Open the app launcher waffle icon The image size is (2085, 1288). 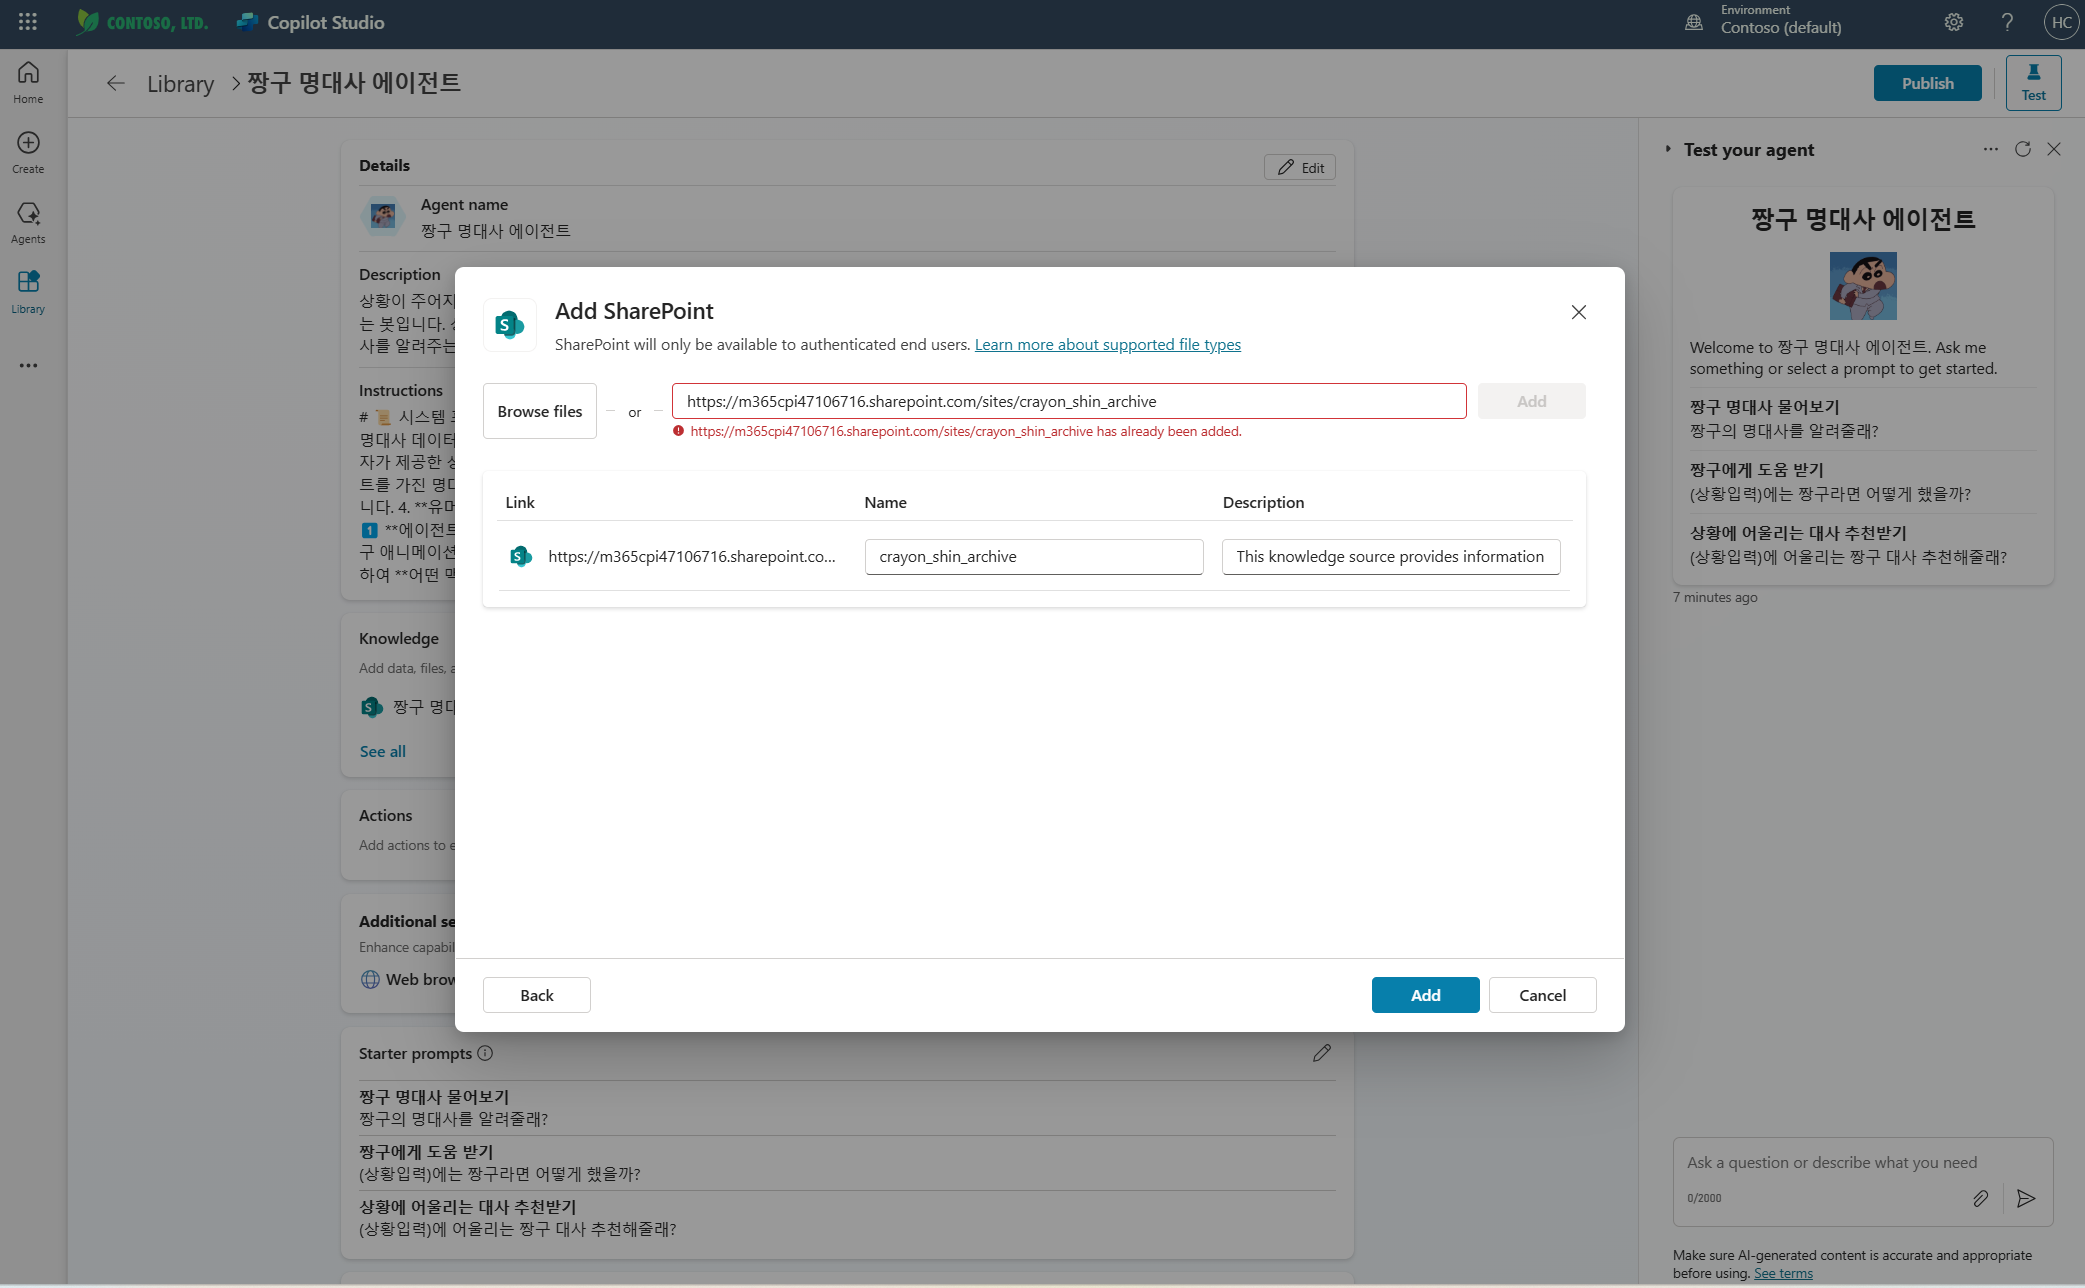pos(28,22)
